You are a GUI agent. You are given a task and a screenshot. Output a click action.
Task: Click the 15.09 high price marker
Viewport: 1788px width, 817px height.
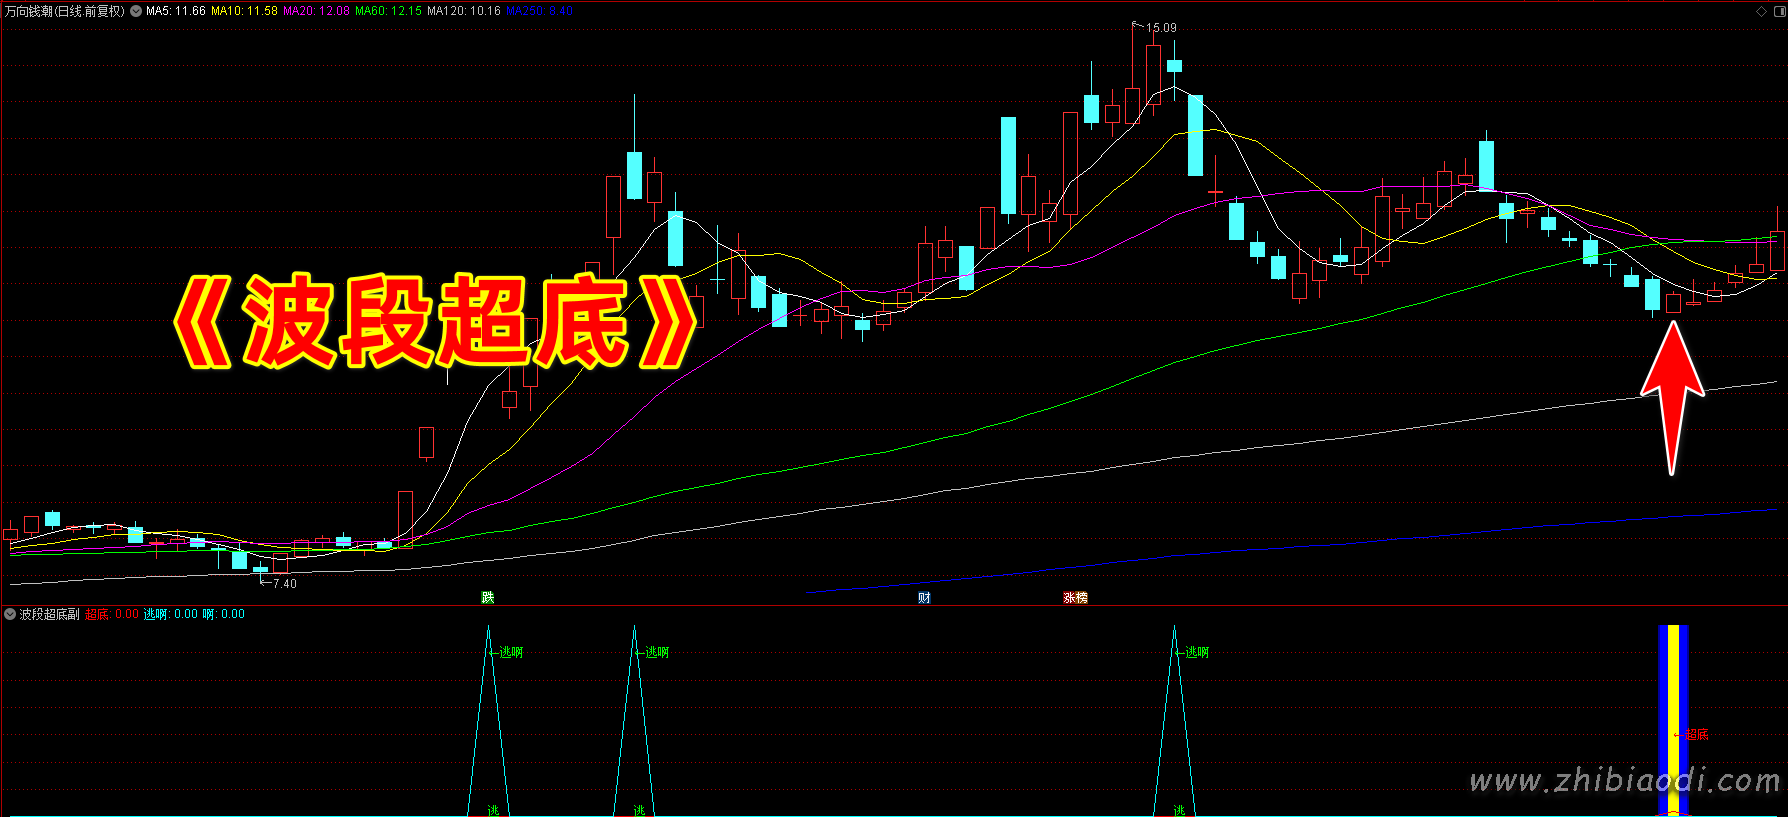point(1160,28)
